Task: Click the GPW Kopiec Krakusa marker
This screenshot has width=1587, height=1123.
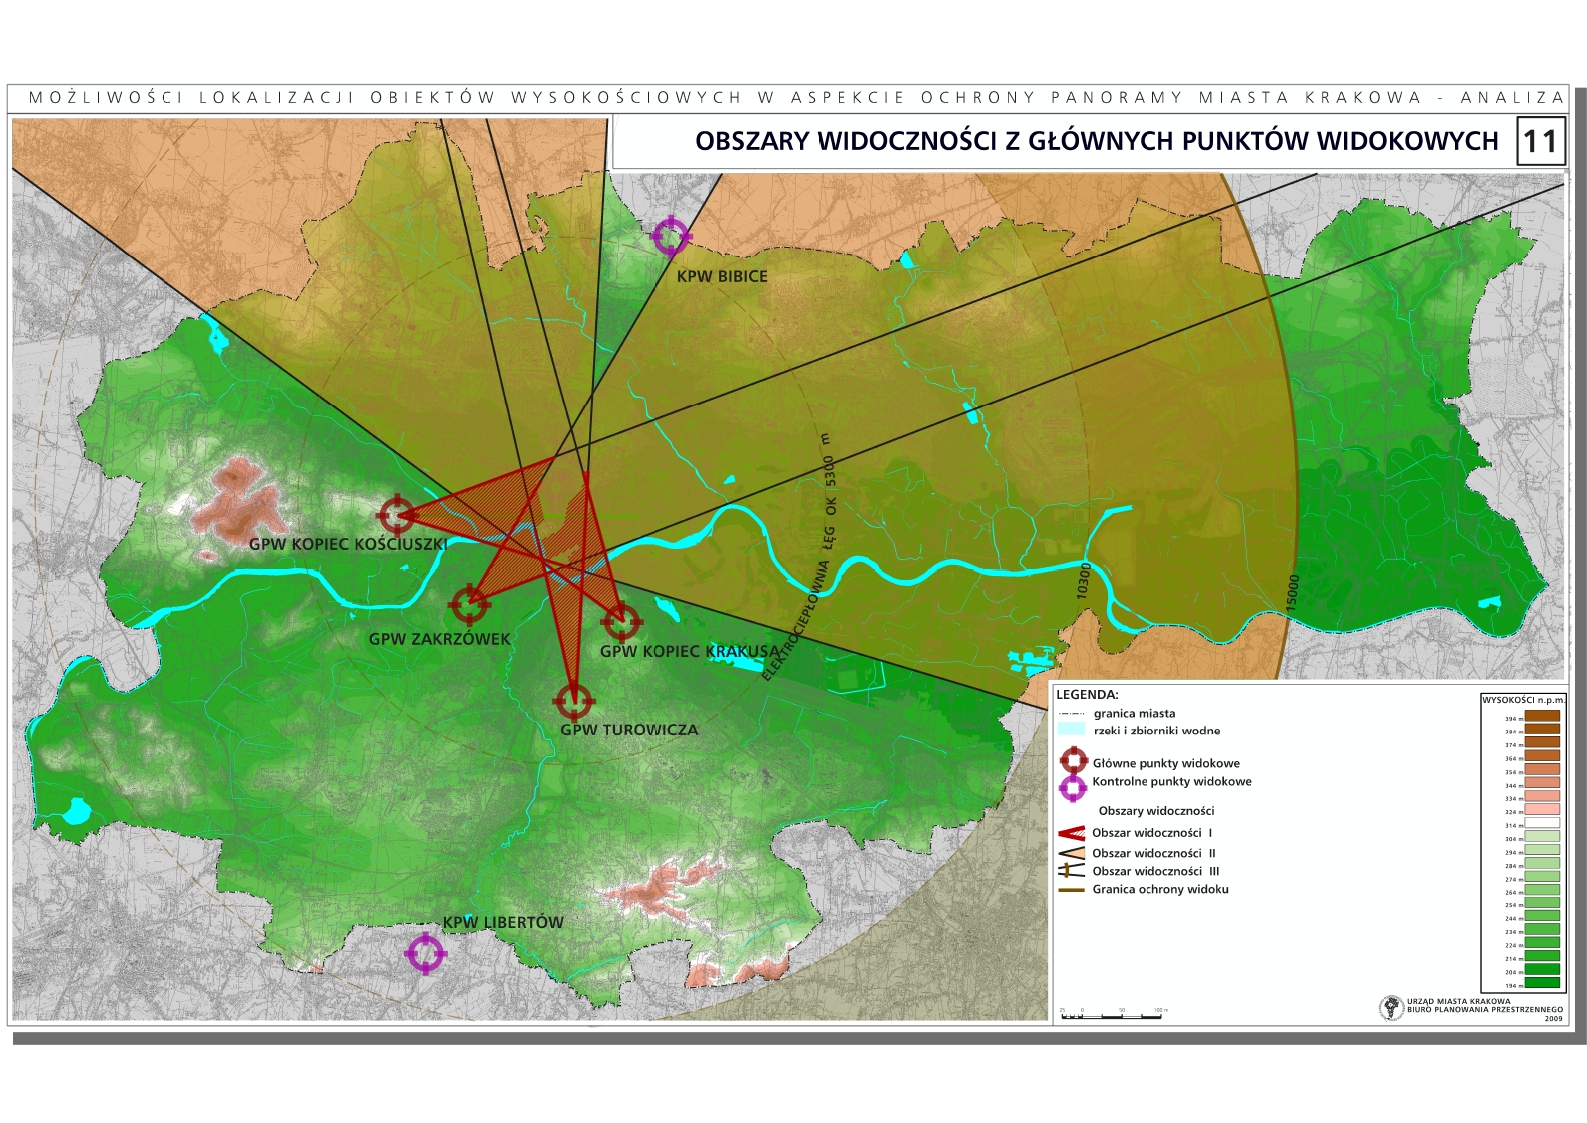Action: point(621,622)
